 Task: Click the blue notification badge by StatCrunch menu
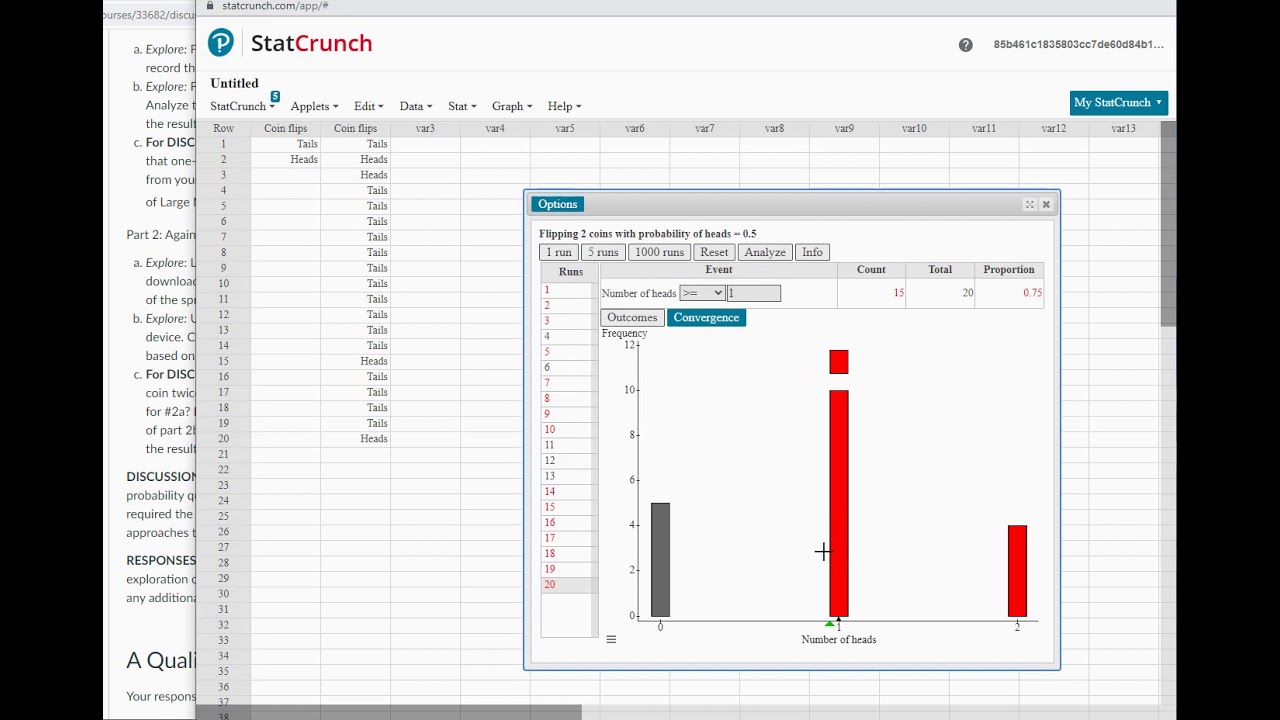tap(275, 96)
